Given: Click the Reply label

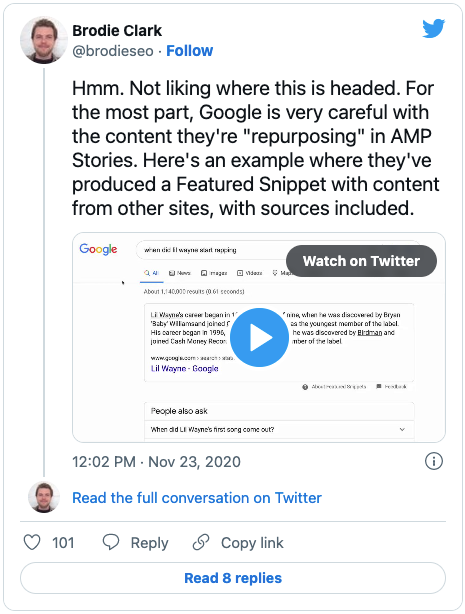Looking at the screenshot, I should [149, 543].
